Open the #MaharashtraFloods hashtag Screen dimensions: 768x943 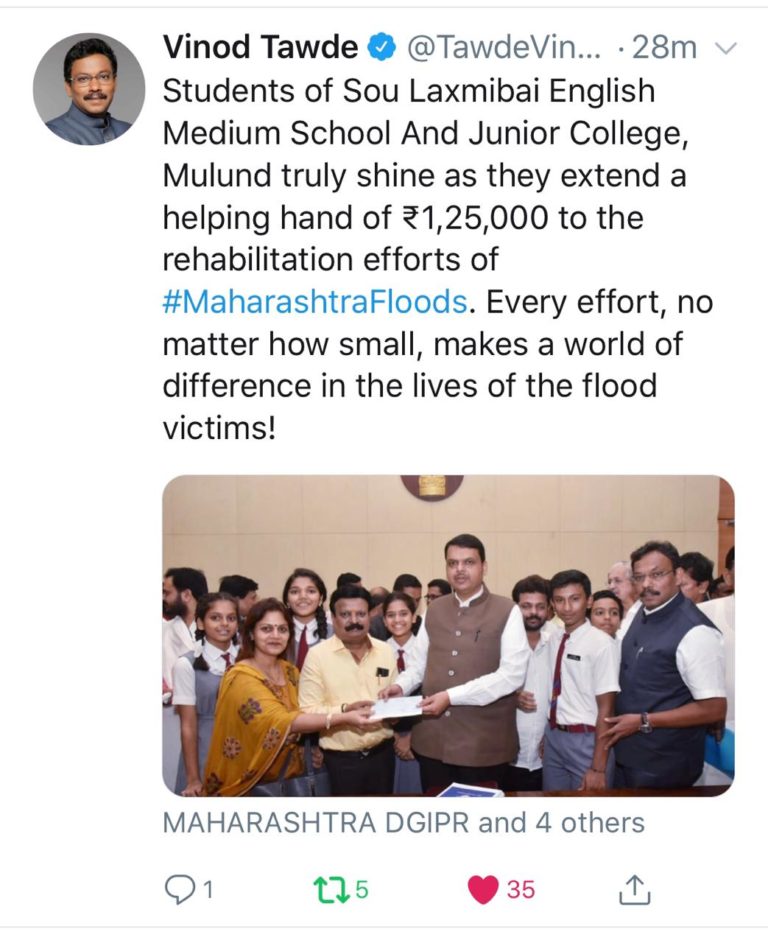click(x=315, y=301)
